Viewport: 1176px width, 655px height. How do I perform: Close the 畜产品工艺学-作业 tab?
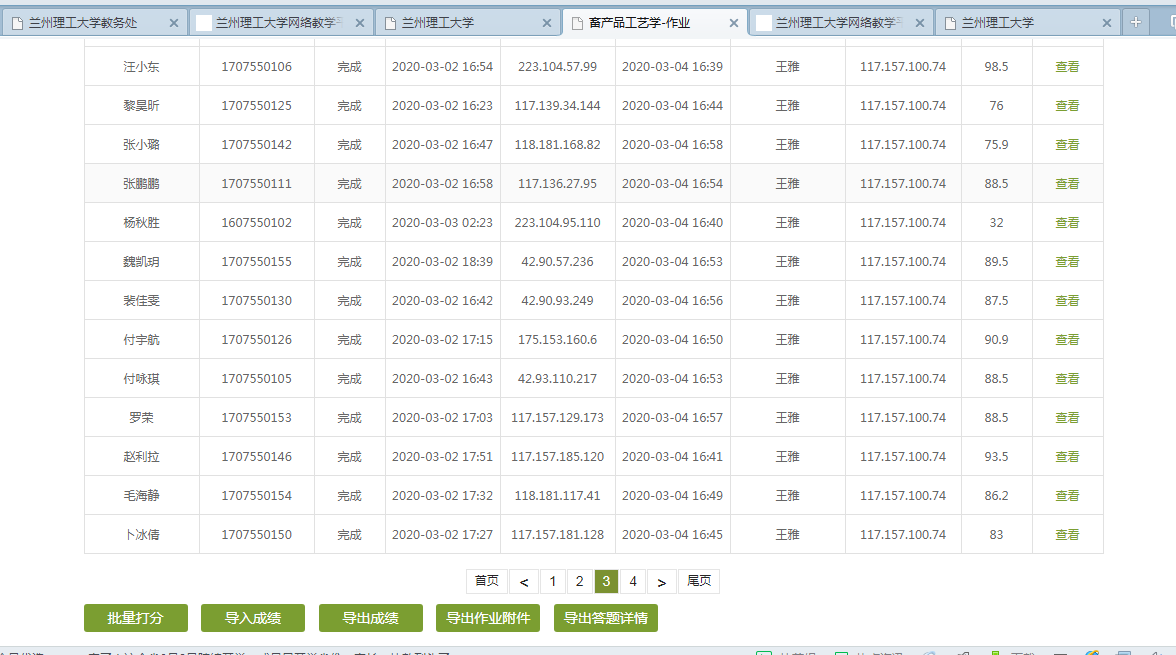click(733, 23)
